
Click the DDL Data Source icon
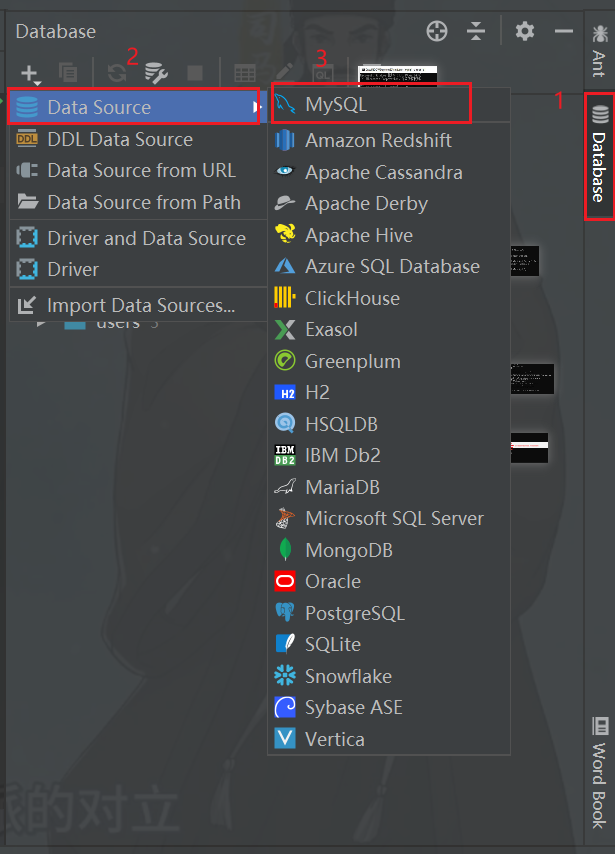point(27,139)
